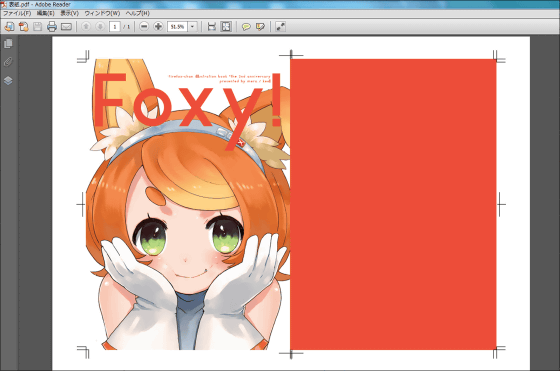
Task: Click the zoom percentage field 51.5%
Action: [177, 27]
